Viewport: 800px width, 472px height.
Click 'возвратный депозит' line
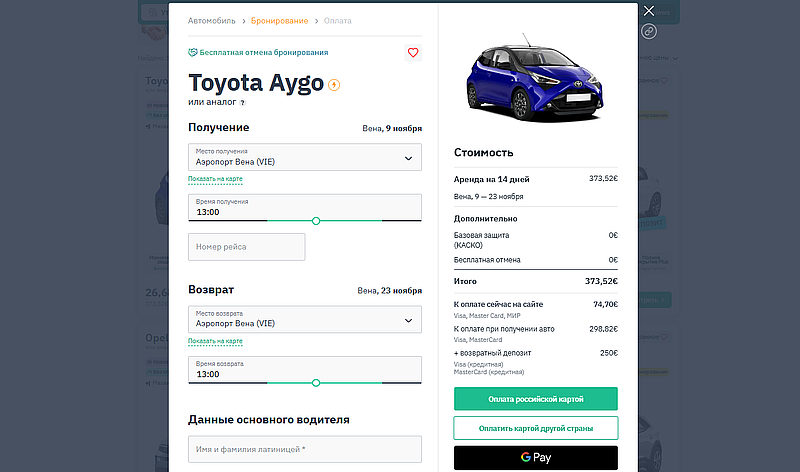point(536,353)
